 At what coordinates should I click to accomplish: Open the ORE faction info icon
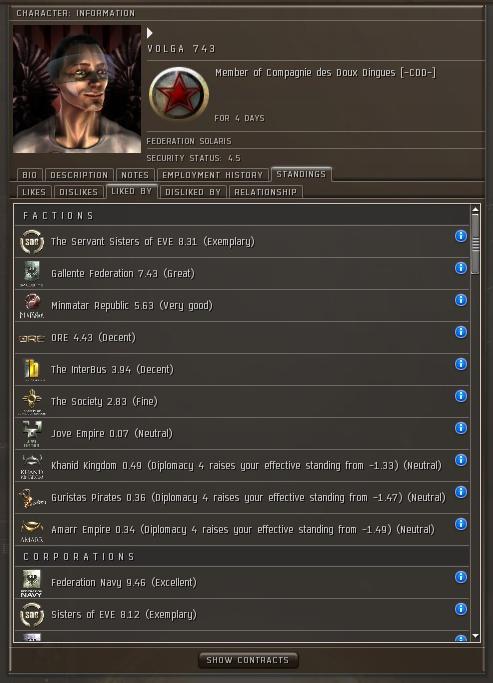click(461, 332)
